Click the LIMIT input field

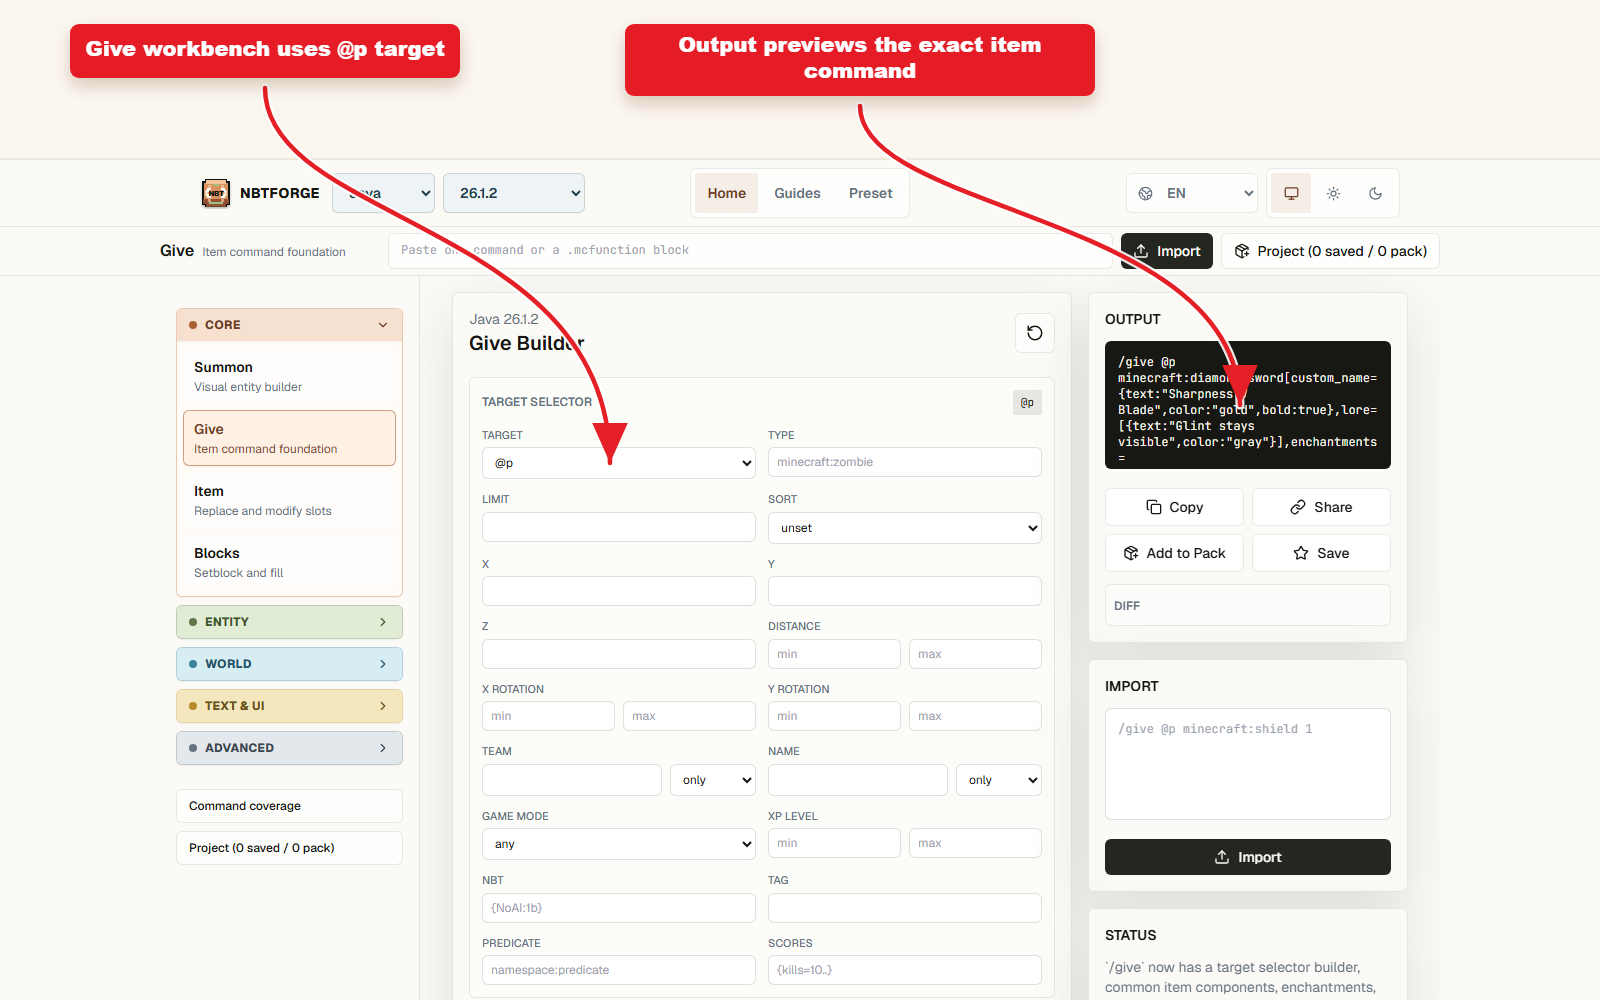point(619,527)
